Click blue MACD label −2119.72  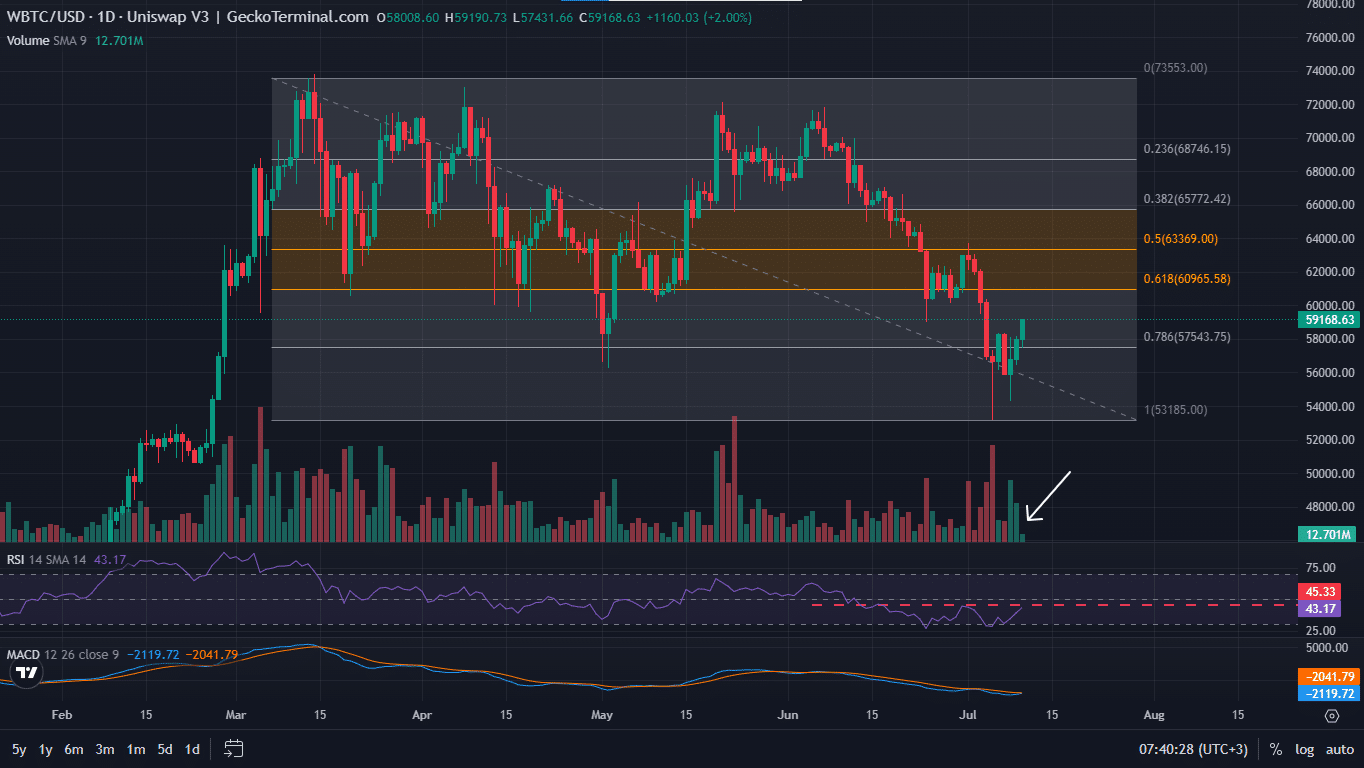click(1328, 693)
